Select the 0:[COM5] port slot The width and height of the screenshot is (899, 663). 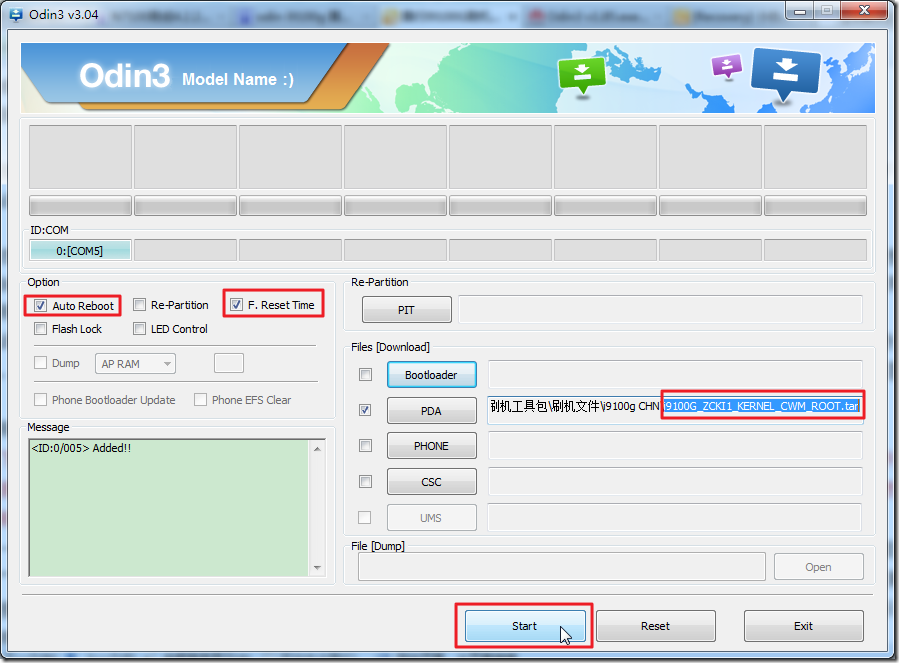[80, 251]
